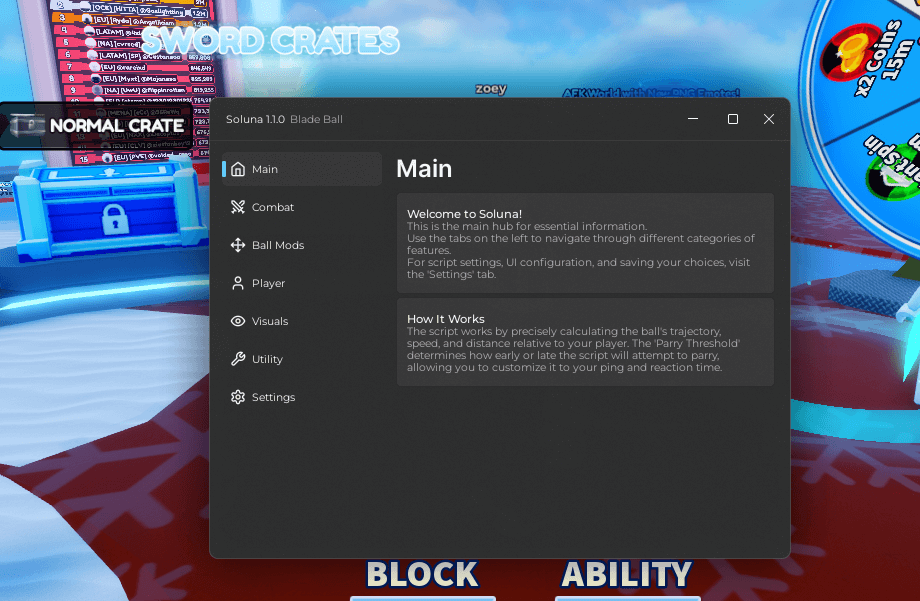The height and width of the screenshot is (601, 920).
Task: Click the leaderboard player list
Action: point(140,60)
